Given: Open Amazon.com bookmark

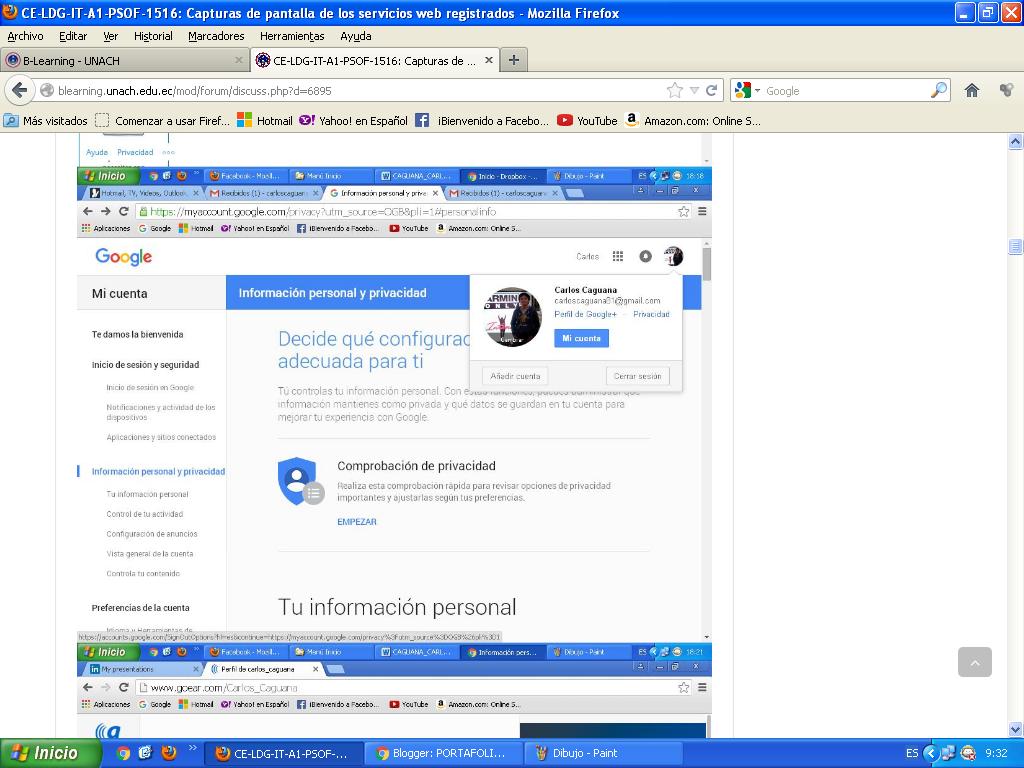Looking at the screenshot, I should 693,121.
